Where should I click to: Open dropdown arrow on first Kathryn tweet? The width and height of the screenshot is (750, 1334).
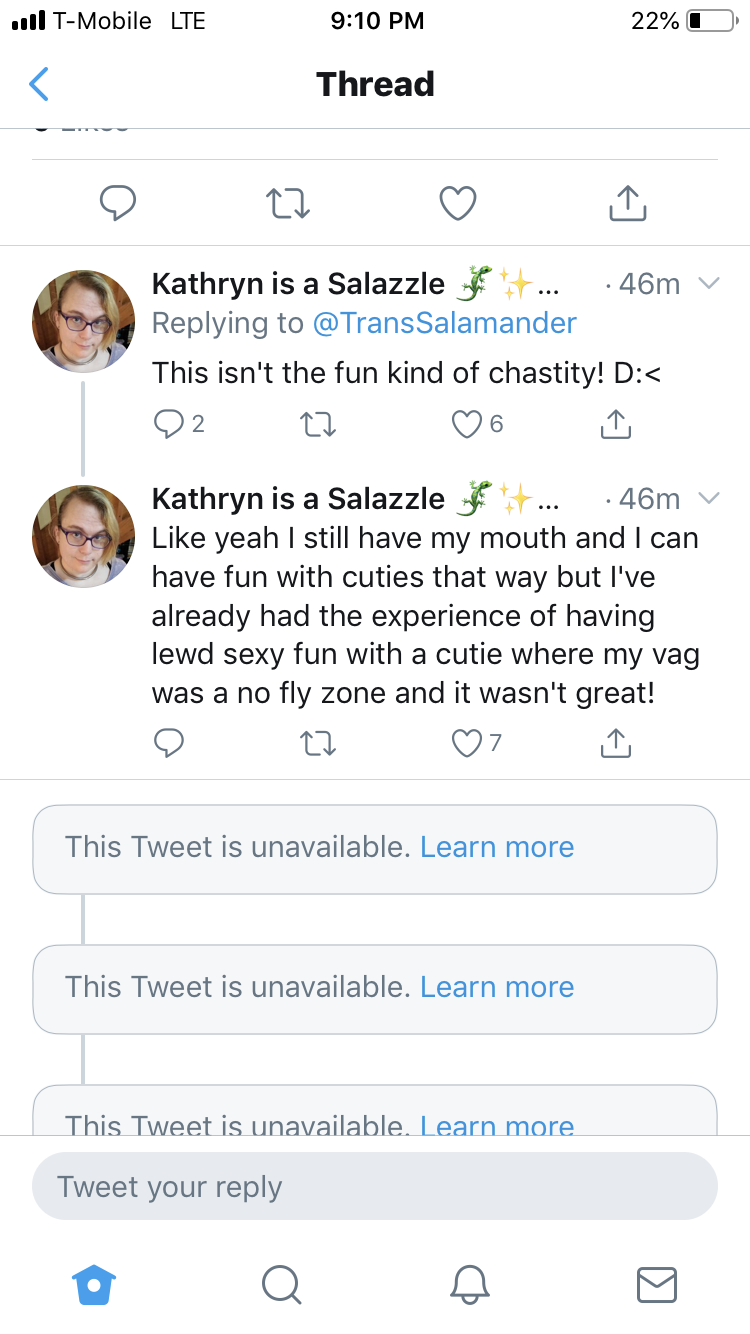708,284
